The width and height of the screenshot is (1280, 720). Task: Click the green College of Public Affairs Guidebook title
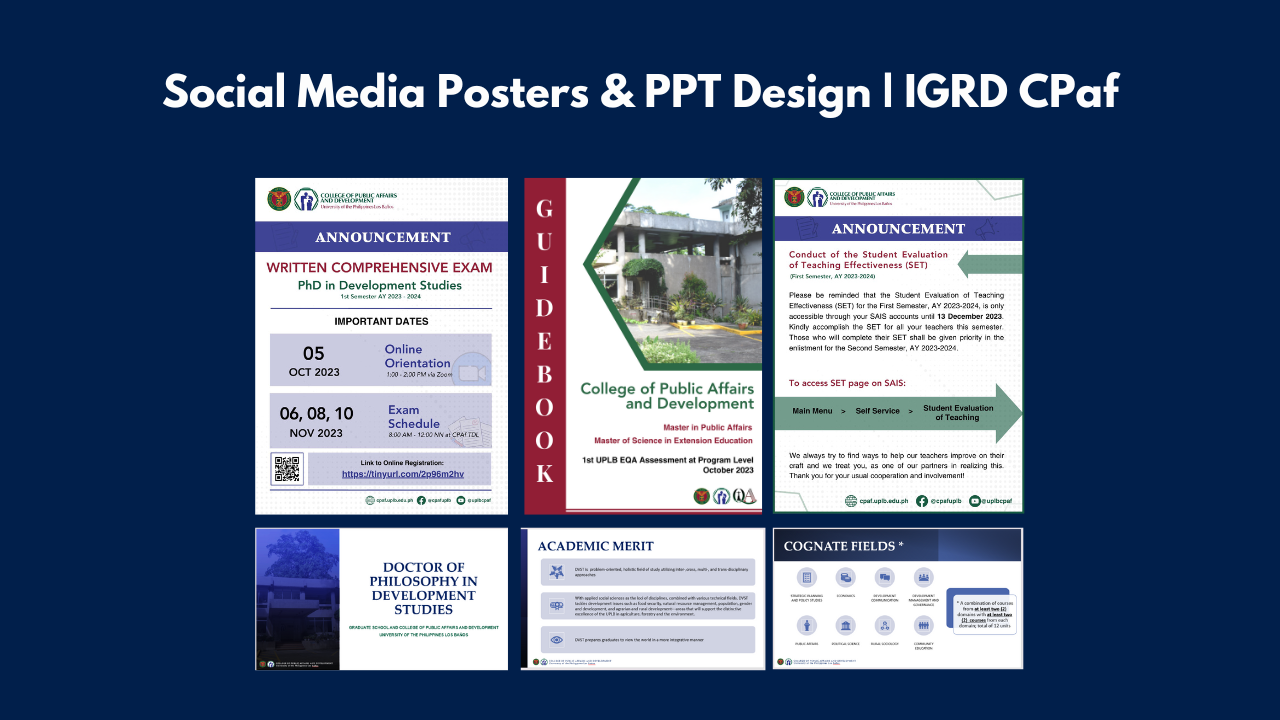coord(668,395)
